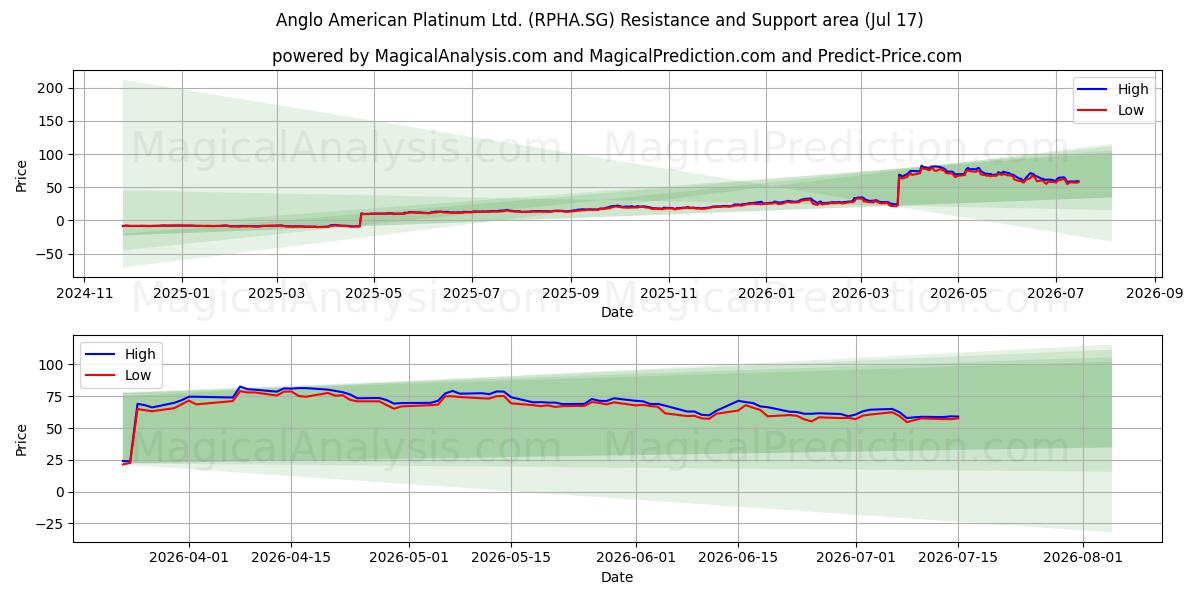Viewport: 1200px width, 600px height.
Task: Click the '2026-09' tick label on the top x-axis
Action: tap(1155, 296)
